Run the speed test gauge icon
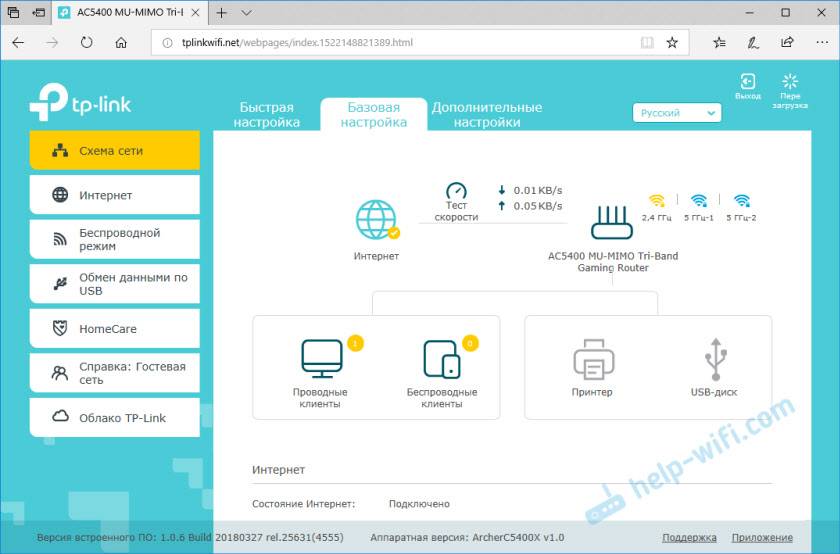This screenshot has height=554, width=840. pyautogui.click(x=456, y=191)
